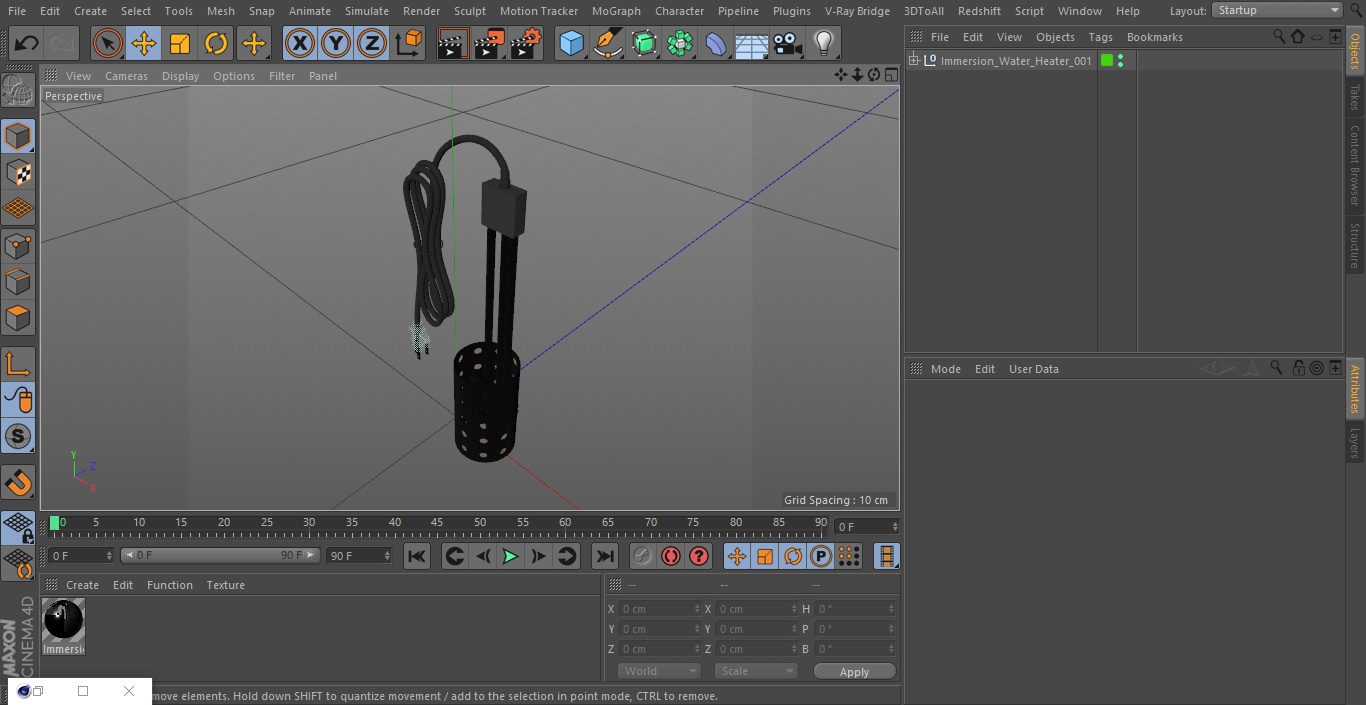Add a Camera object

[x=788, y=43]
